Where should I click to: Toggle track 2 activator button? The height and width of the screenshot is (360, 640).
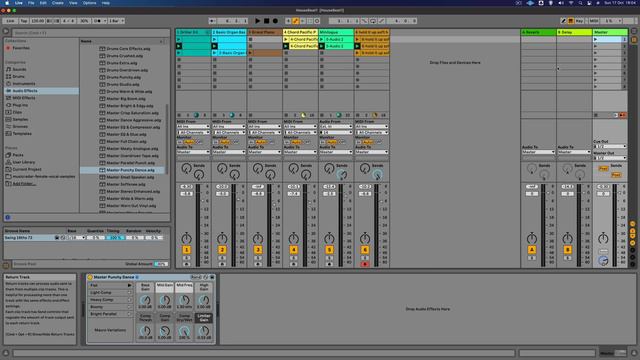[222, 249]
